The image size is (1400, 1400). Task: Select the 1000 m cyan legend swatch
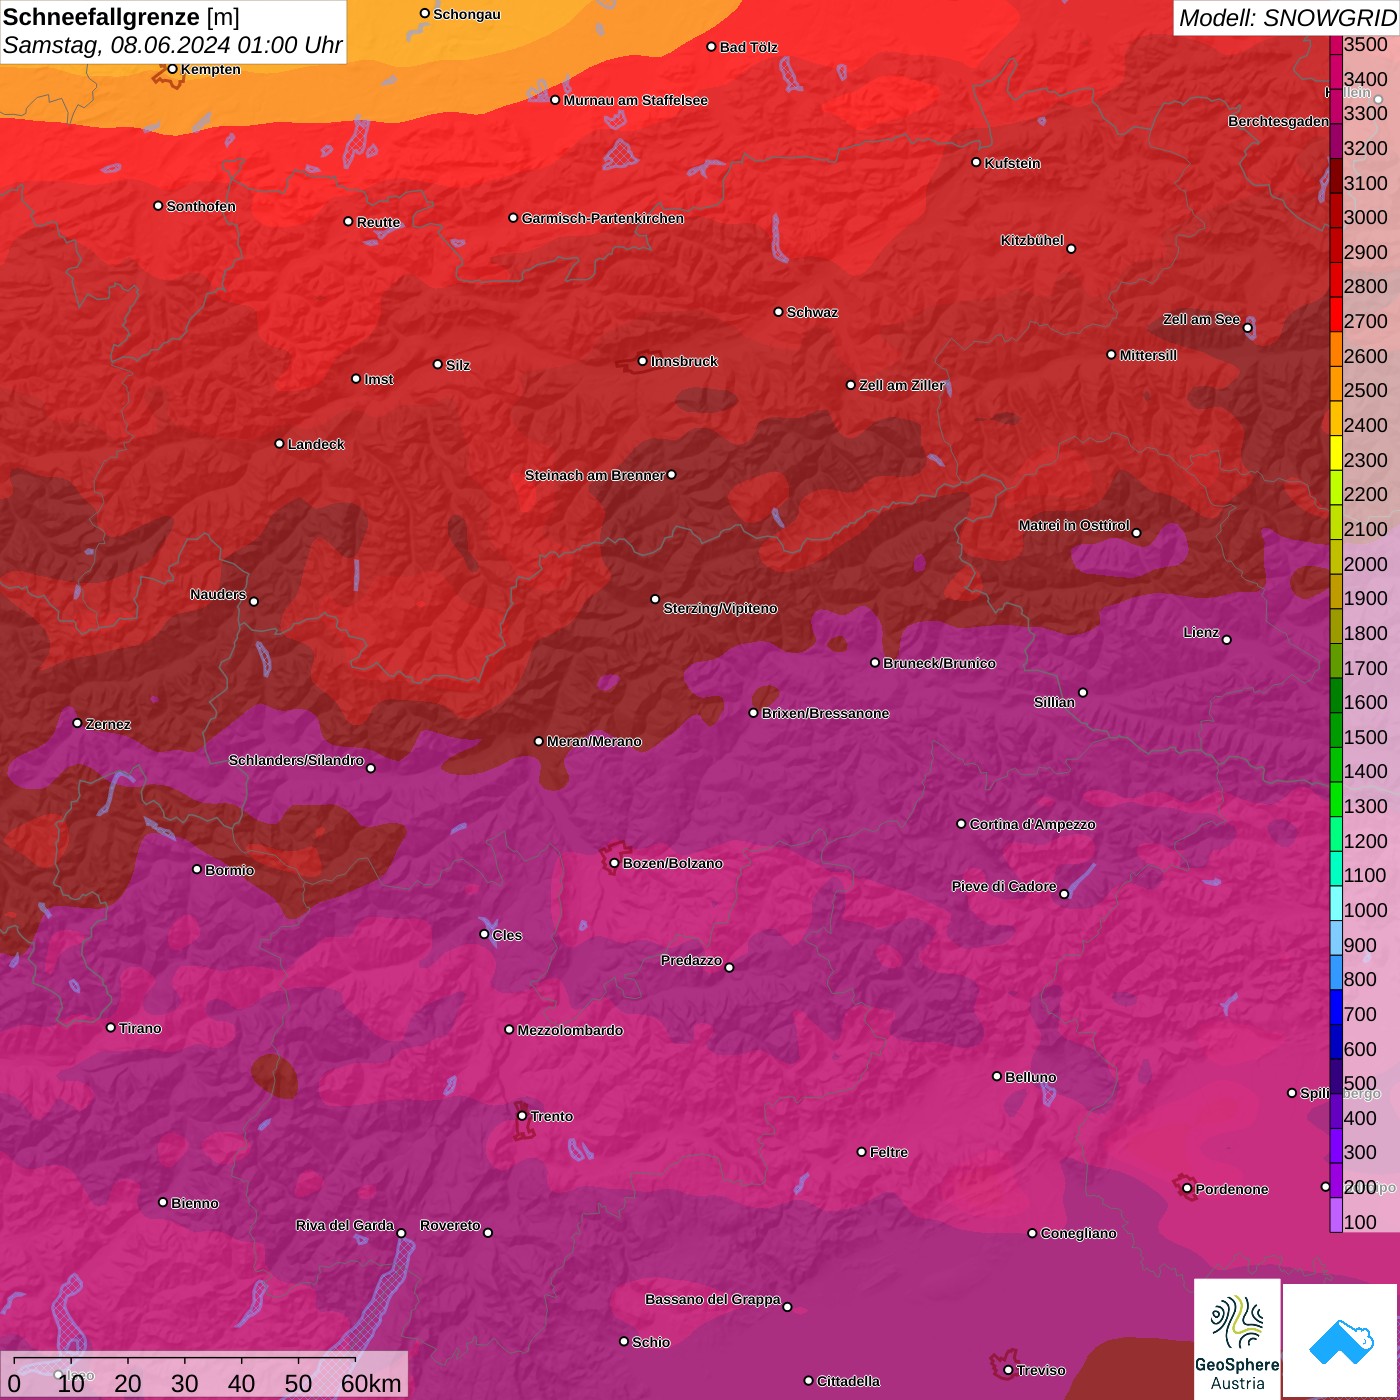(x=1336, y=903)
